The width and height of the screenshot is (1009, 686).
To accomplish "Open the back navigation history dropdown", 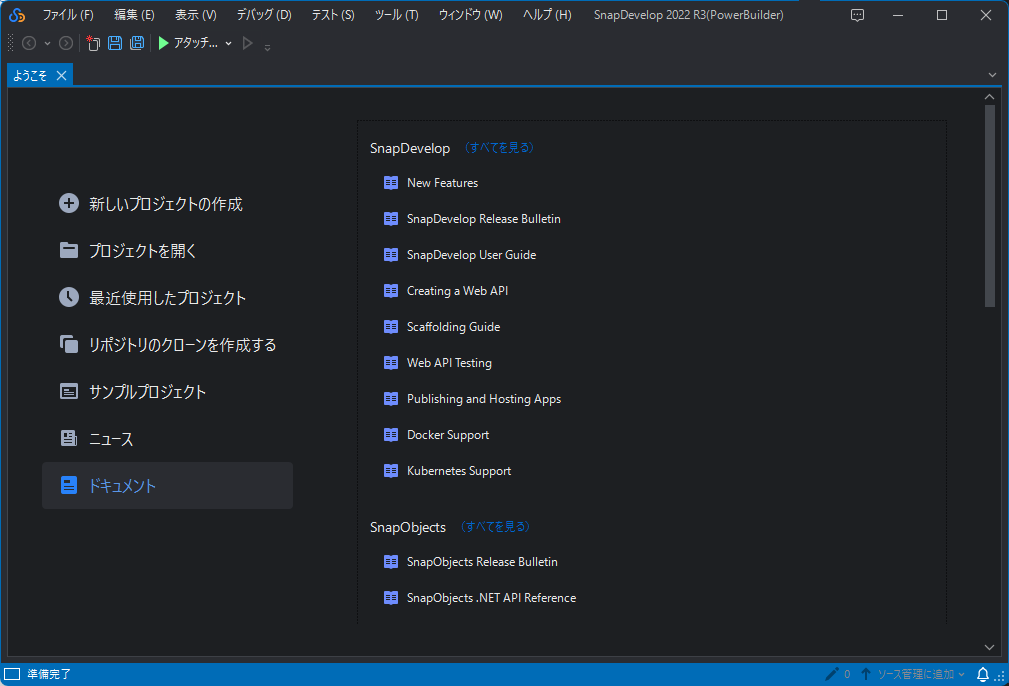I will pyautogui.click(x=47, y=44).
